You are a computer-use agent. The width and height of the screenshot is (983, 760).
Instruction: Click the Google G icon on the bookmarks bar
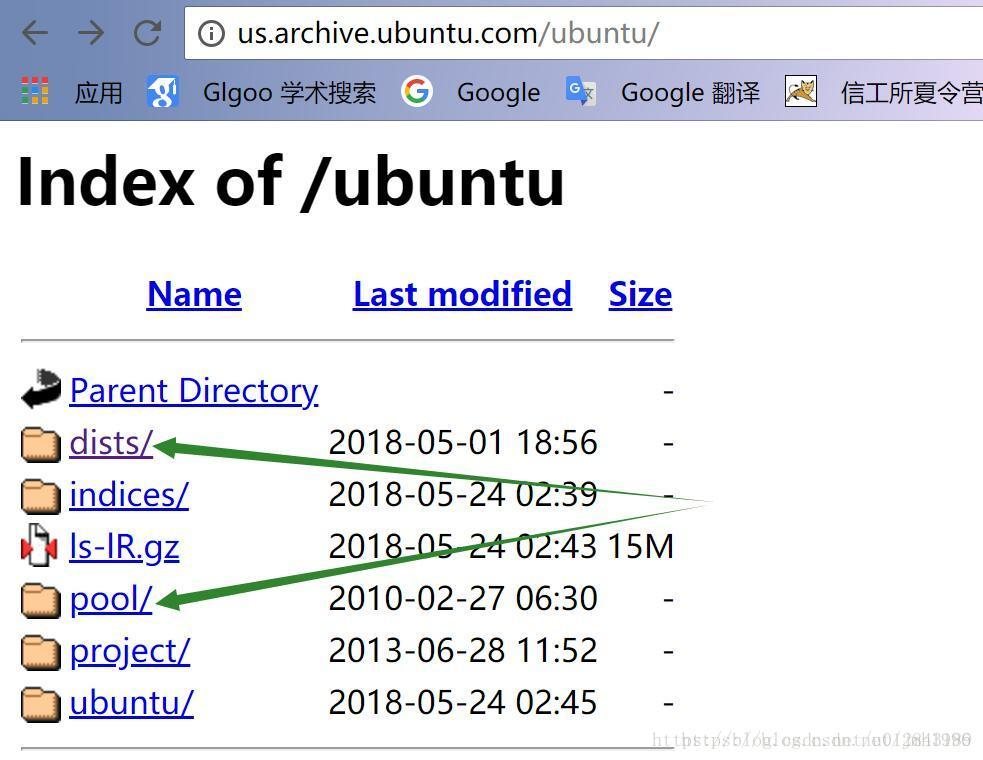[x=417, y=92]
